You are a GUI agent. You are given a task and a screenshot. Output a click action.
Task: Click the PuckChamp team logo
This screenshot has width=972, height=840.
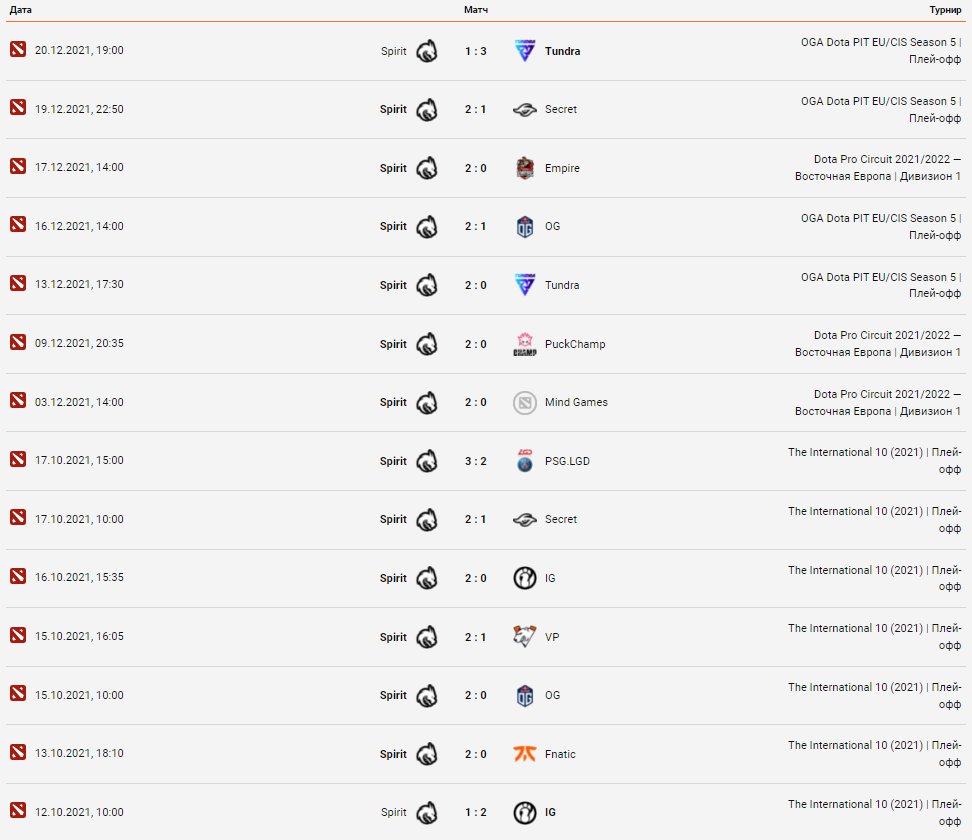tap(524, 344)
